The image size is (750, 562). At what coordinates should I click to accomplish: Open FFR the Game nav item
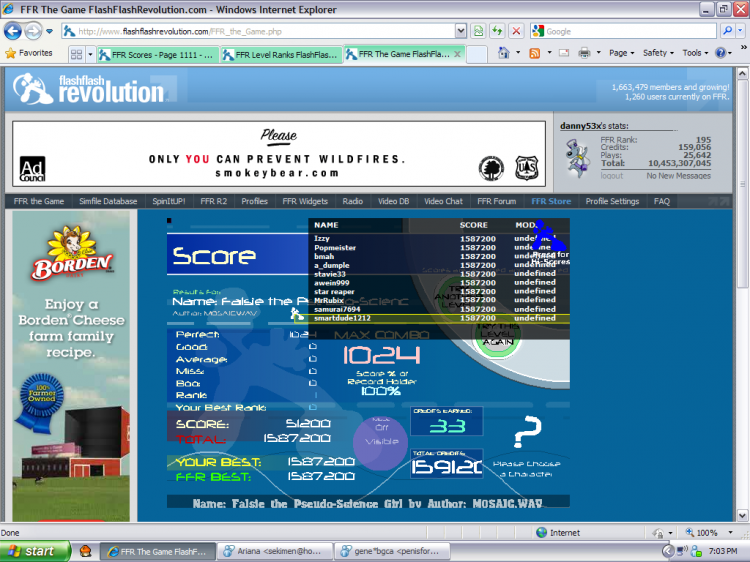[39, 201]
